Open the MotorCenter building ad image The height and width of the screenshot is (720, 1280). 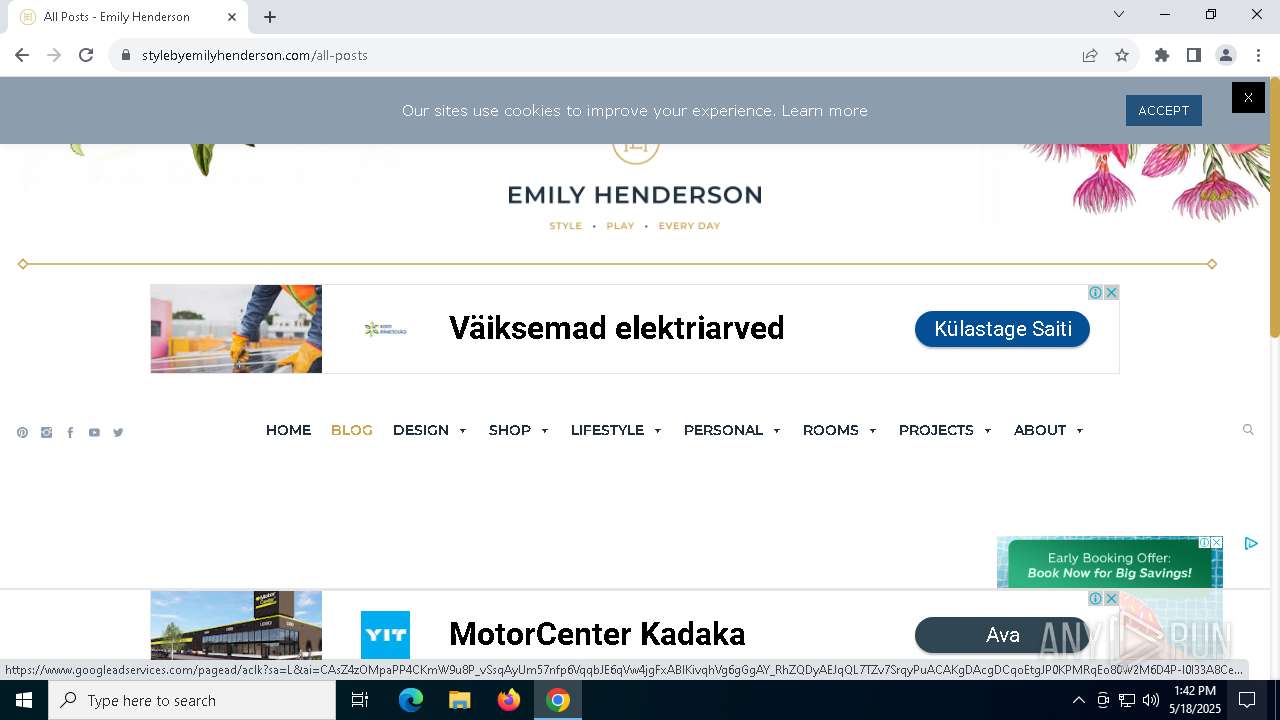coord(236,625)
